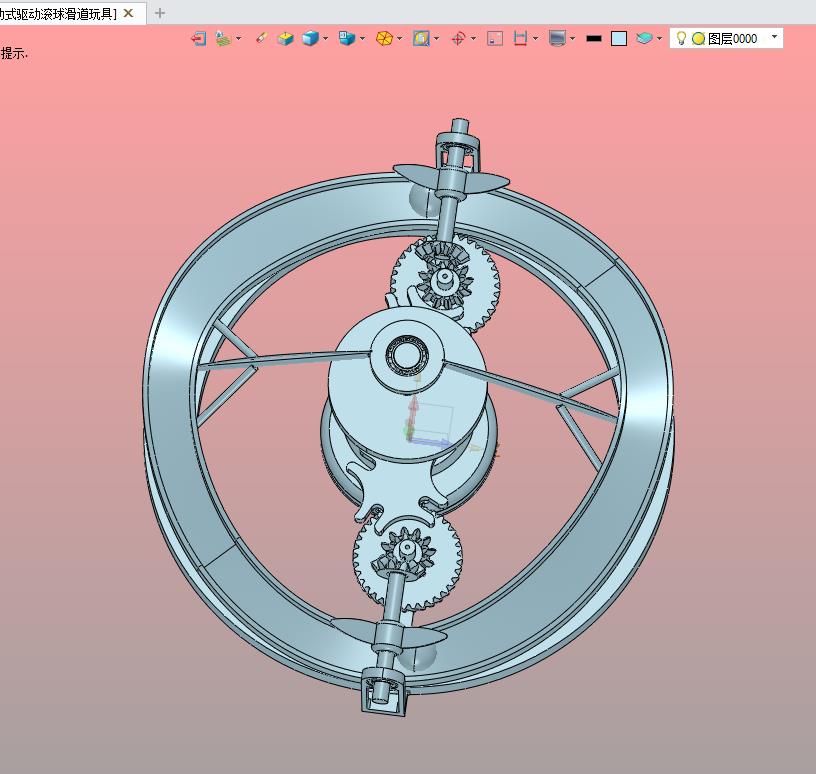Open the dropdown beside the monitor icon
Screen dimensions: 816x774
(572, 39)
